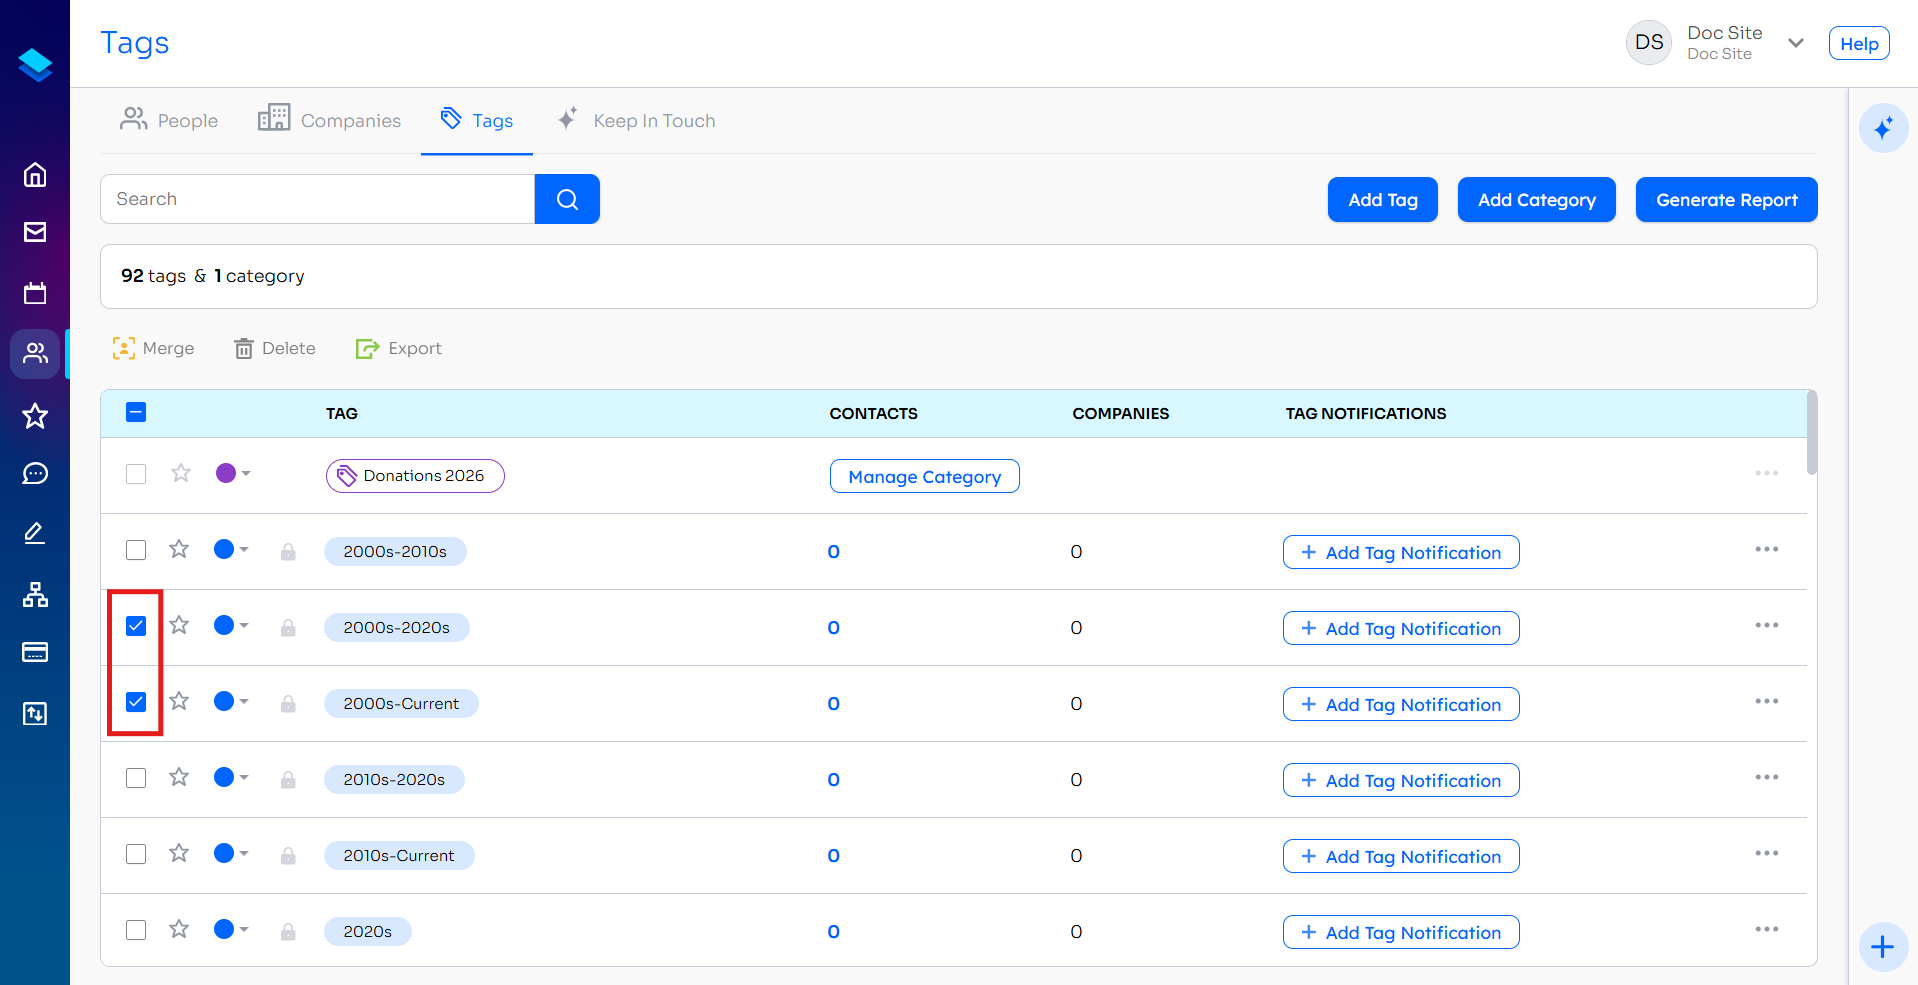Click Manage Category for Donations 2026

click(x=924, y=476)
